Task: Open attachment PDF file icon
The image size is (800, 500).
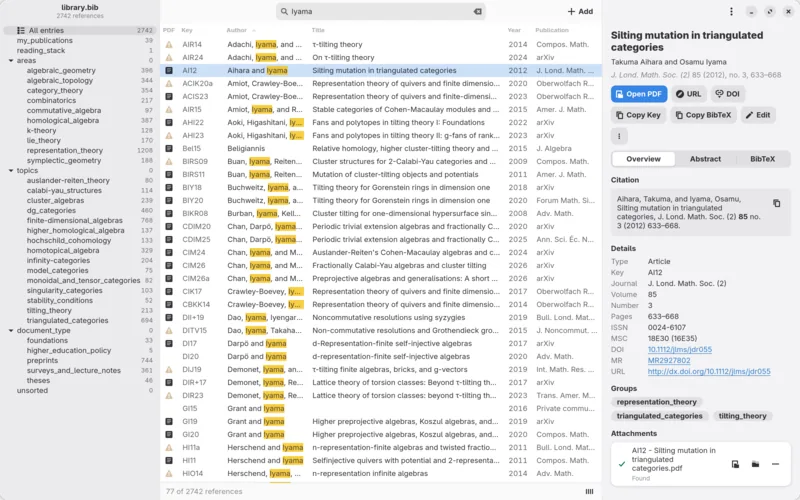Action: (x=735, y=464)
